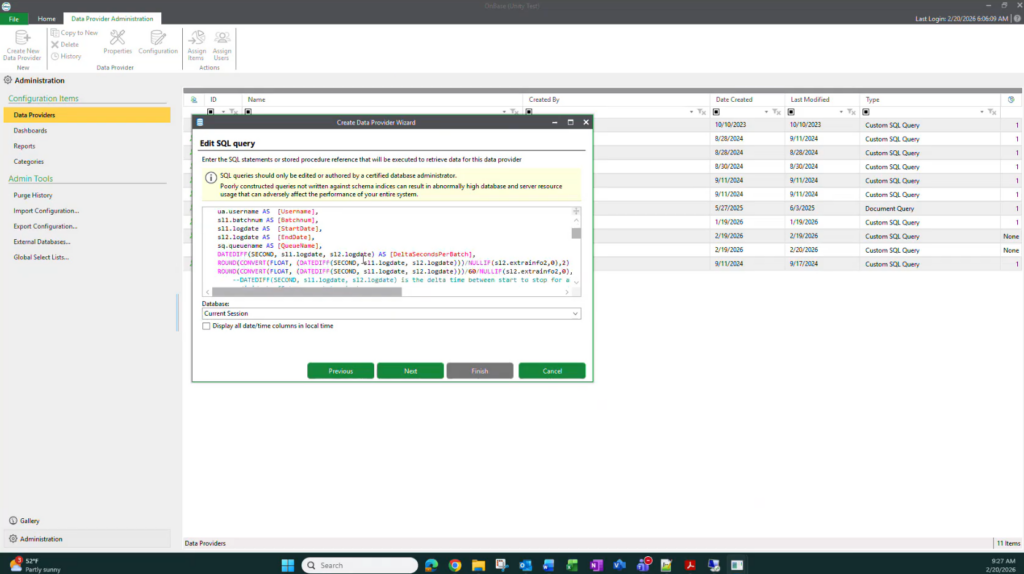1024x574 pixels.
Task: Click the Configuration ribbon icon
Action: click(158, 38)
